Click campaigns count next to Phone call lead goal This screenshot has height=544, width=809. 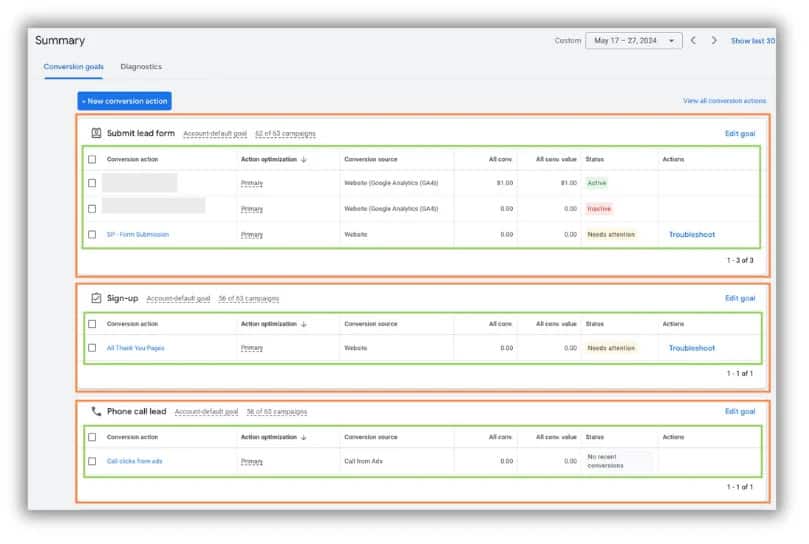coord(277,412)
